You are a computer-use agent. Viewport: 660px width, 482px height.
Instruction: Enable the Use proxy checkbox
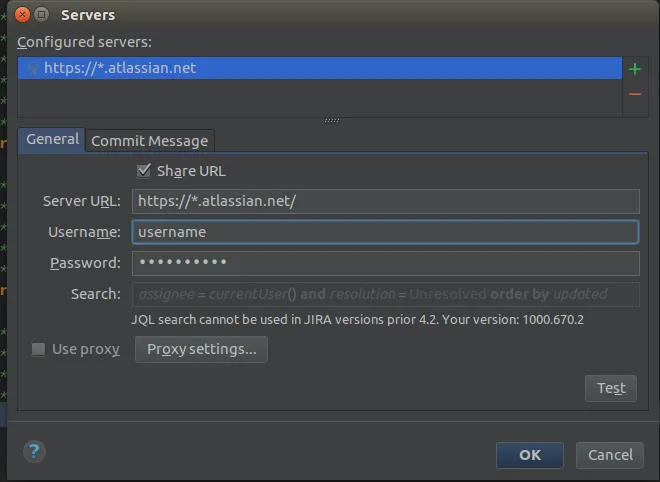pos(39,349)
